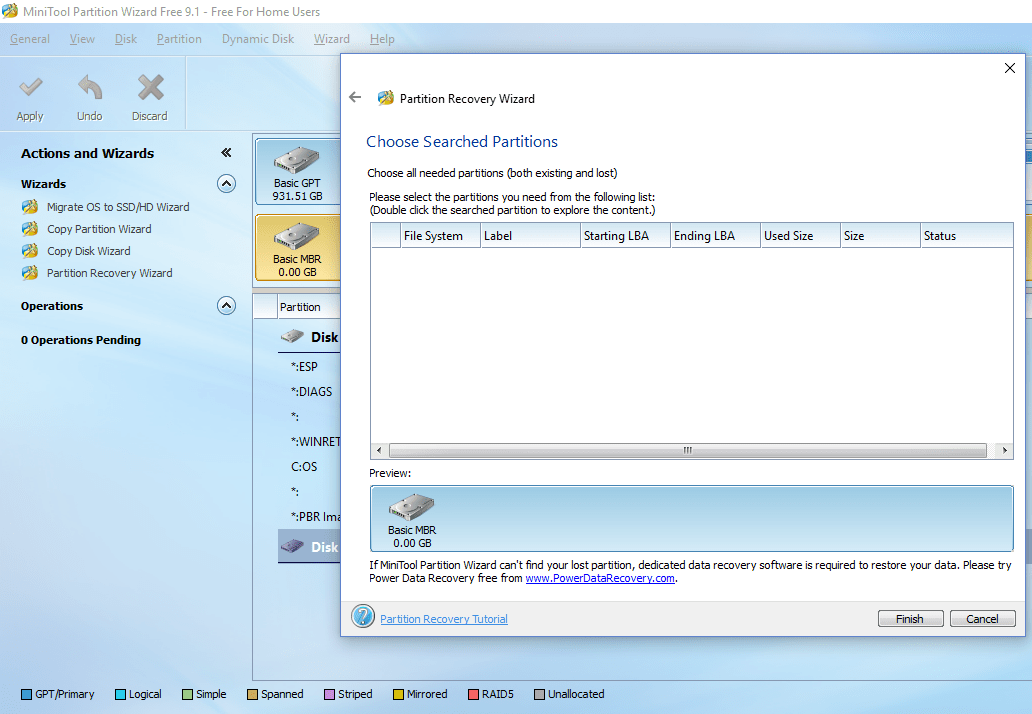Click the Cancel button
Image resolution: width=1032 pixels, height=714 pixels.
(982, 619)
